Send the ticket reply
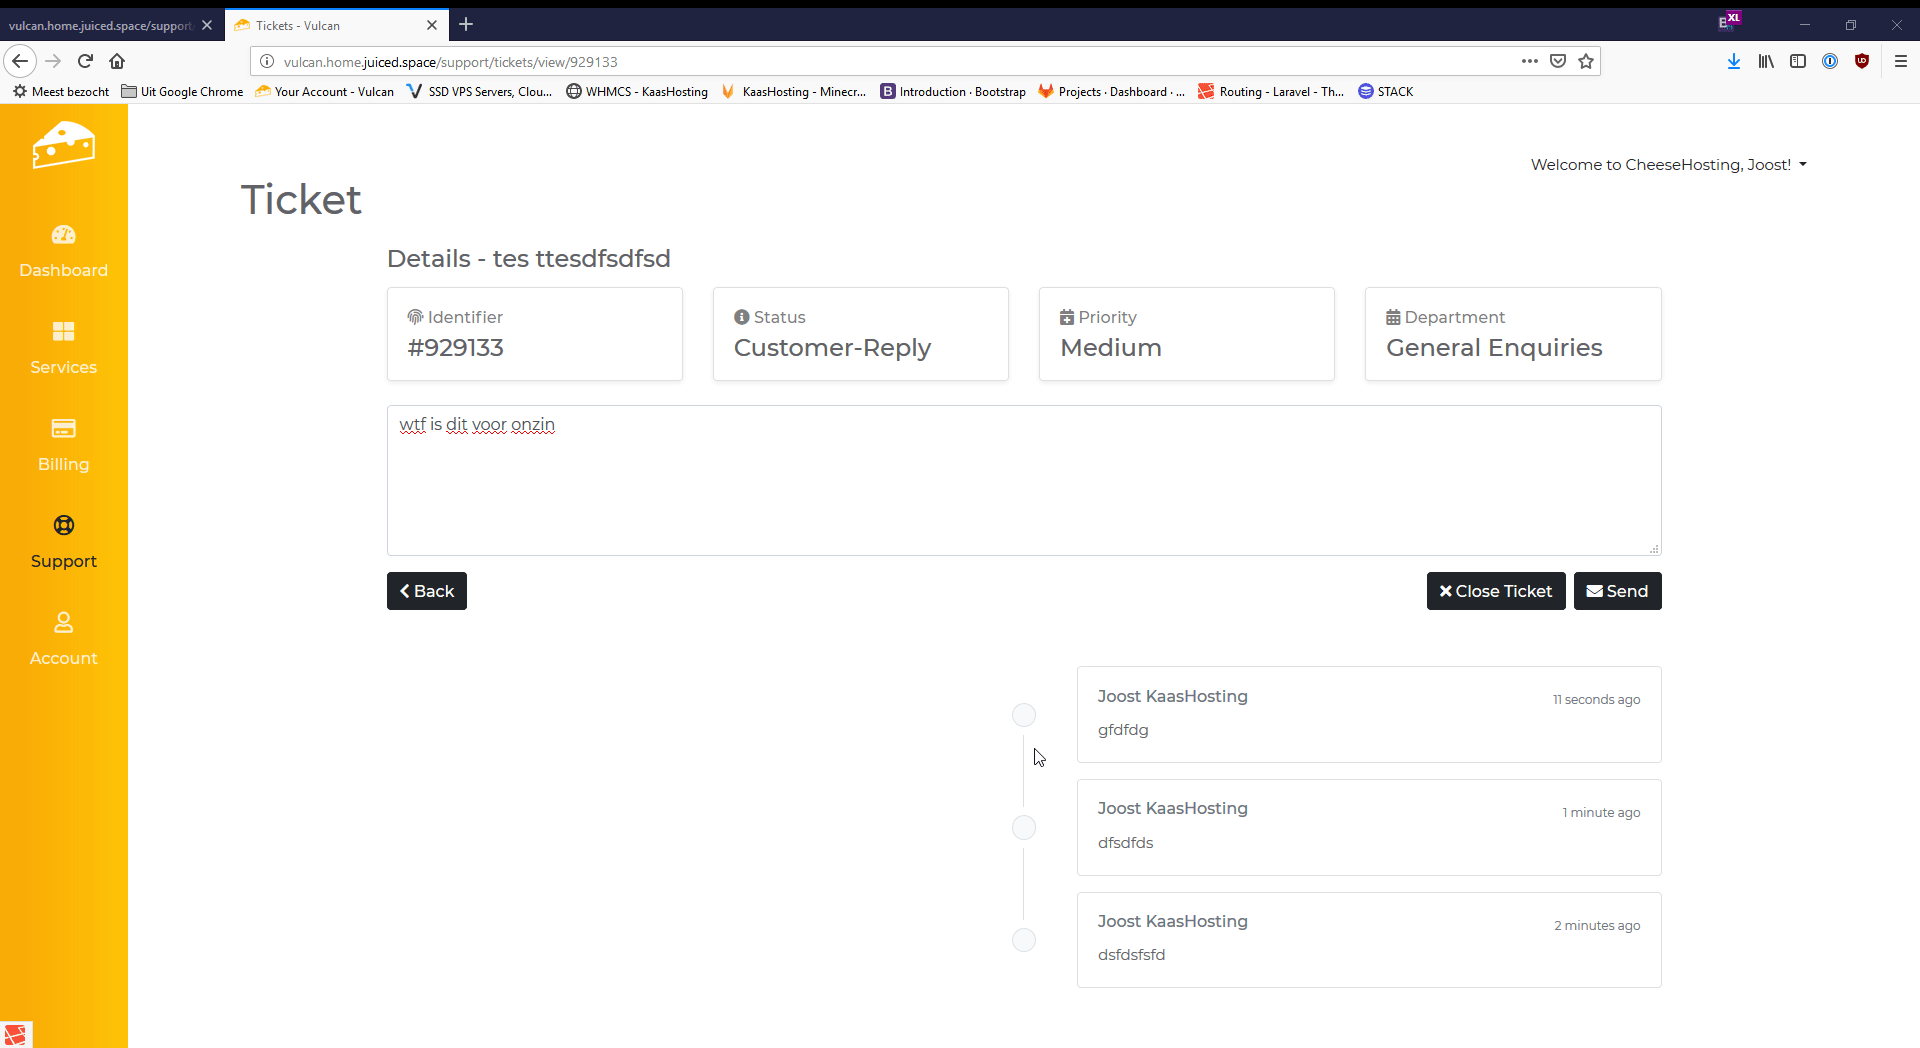Image resolution: width=1920 pixels, height=1048 pixels. [1617, 591]
